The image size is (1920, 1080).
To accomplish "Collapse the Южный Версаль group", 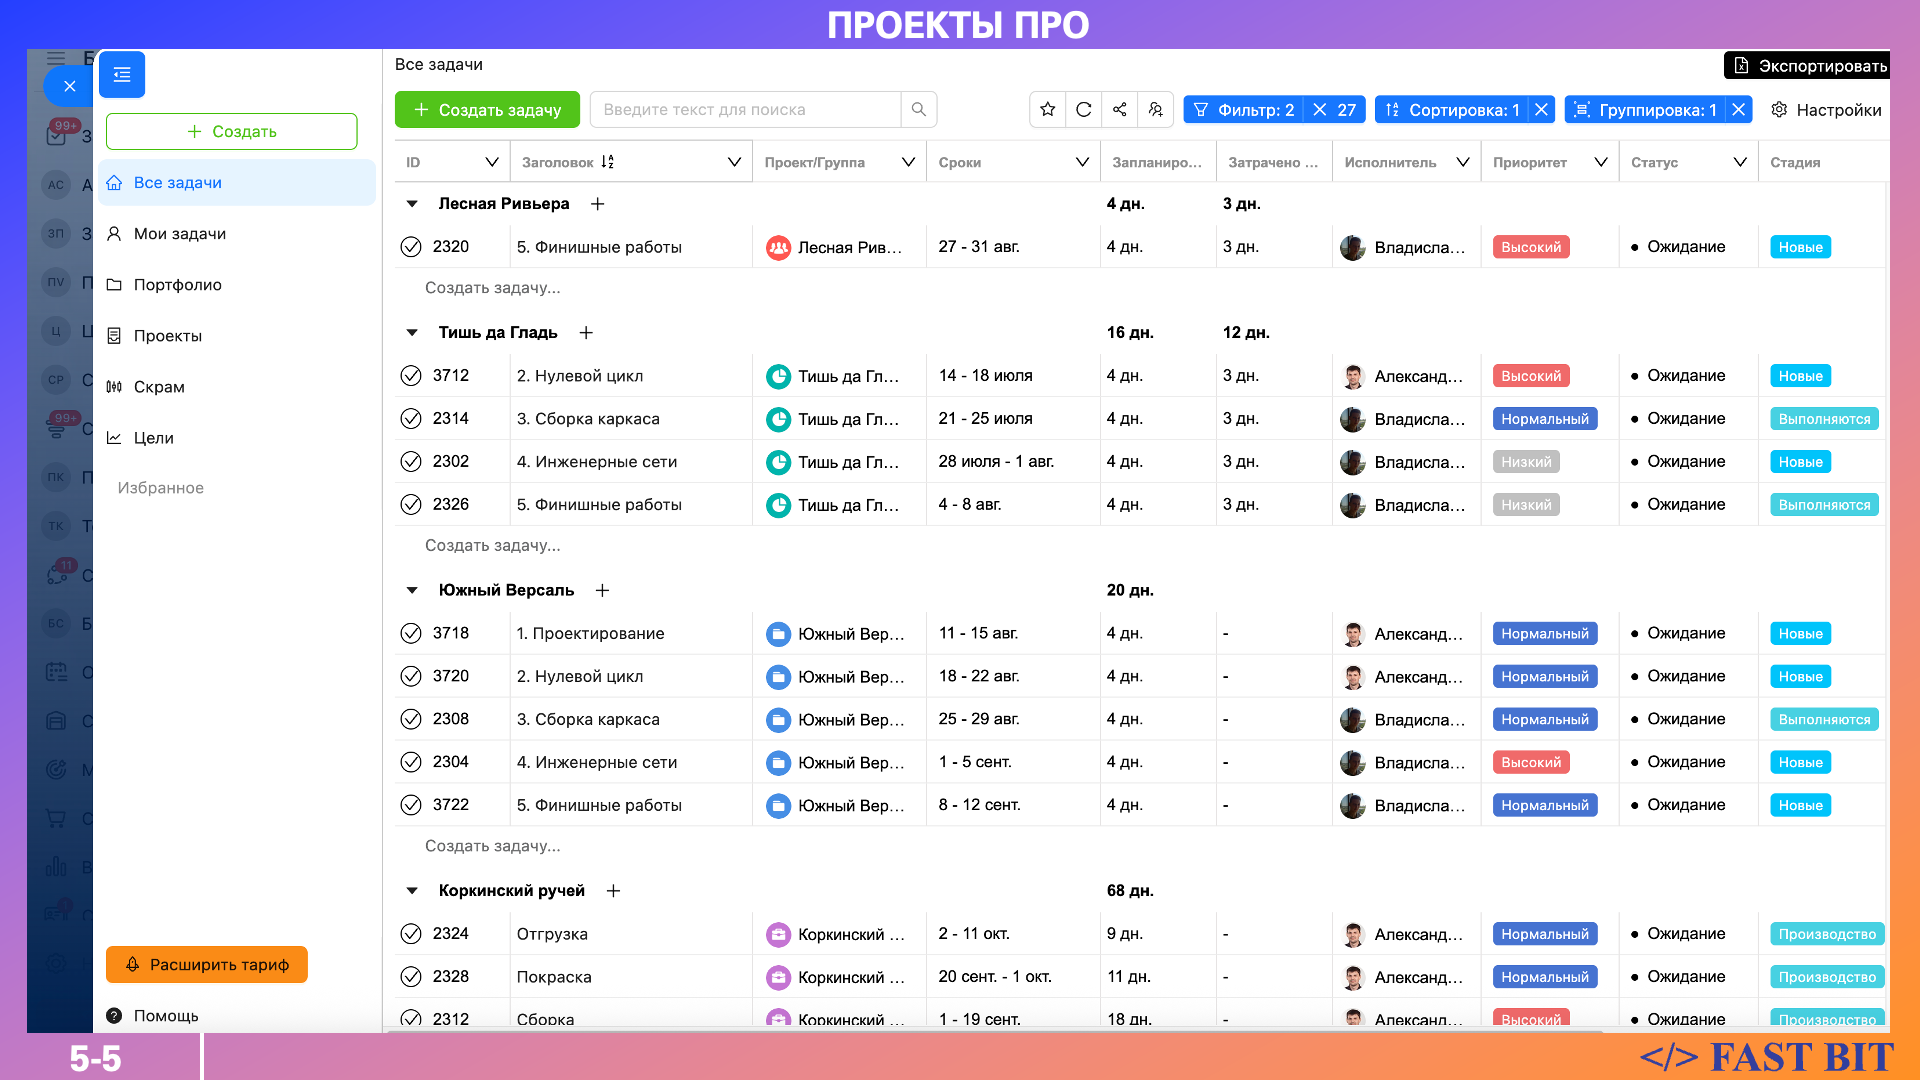I will coord(412,591).
